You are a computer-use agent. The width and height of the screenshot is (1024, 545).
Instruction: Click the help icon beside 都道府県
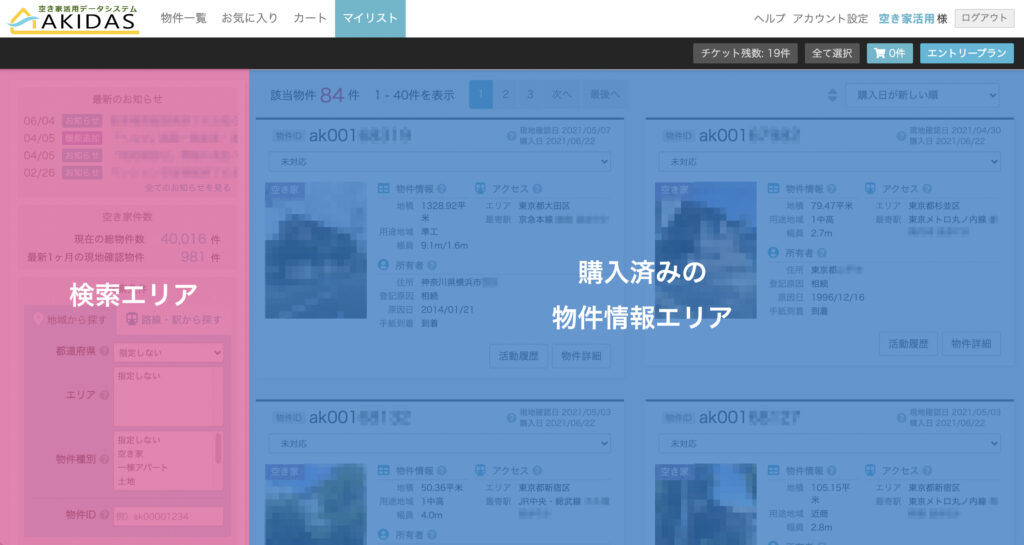pyautogui.click(x=104, y=351)
